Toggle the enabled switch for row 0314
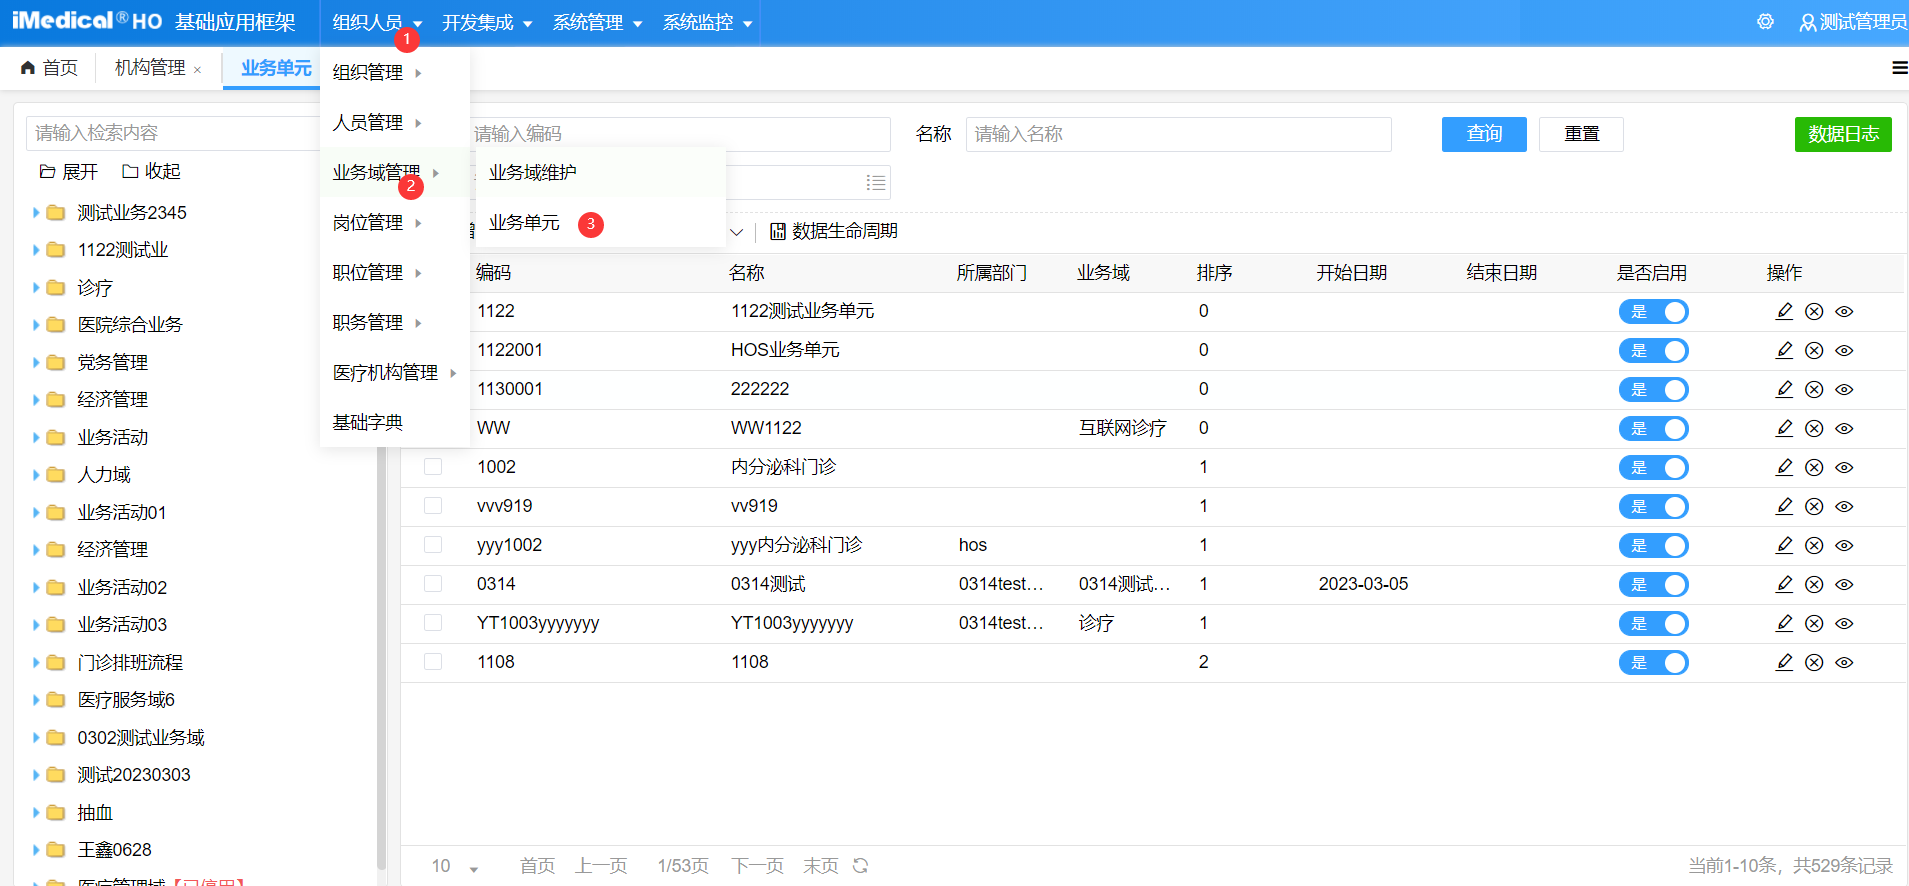 (1654, 585)
